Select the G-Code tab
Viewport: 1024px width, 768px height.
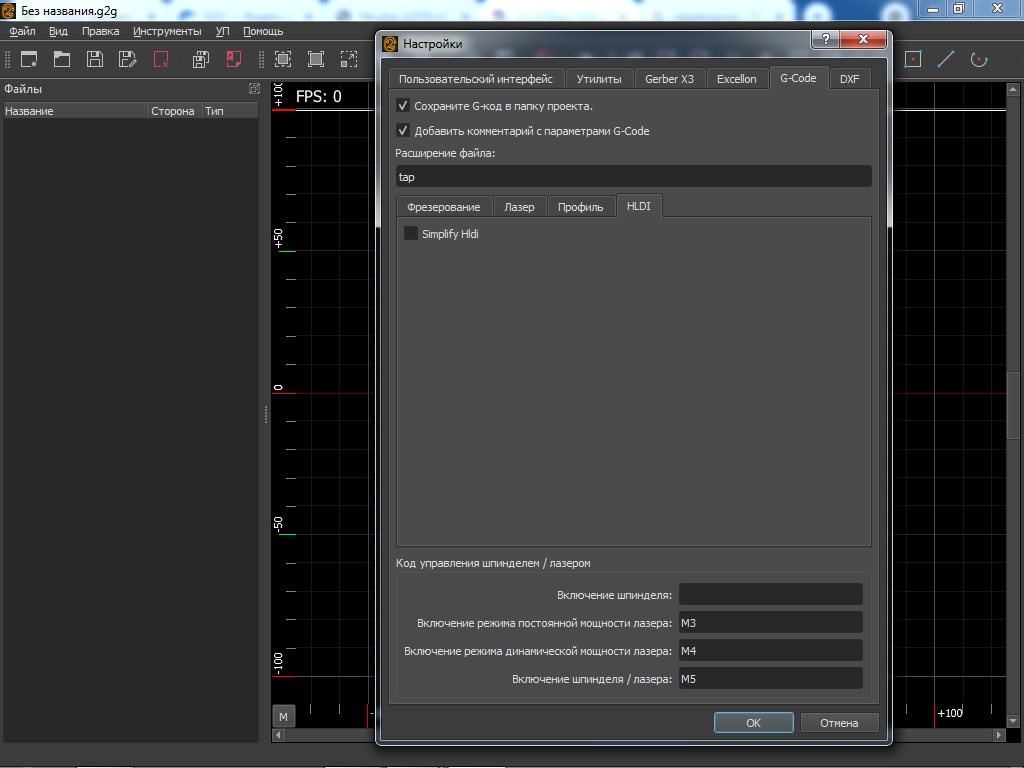point(798,78)
